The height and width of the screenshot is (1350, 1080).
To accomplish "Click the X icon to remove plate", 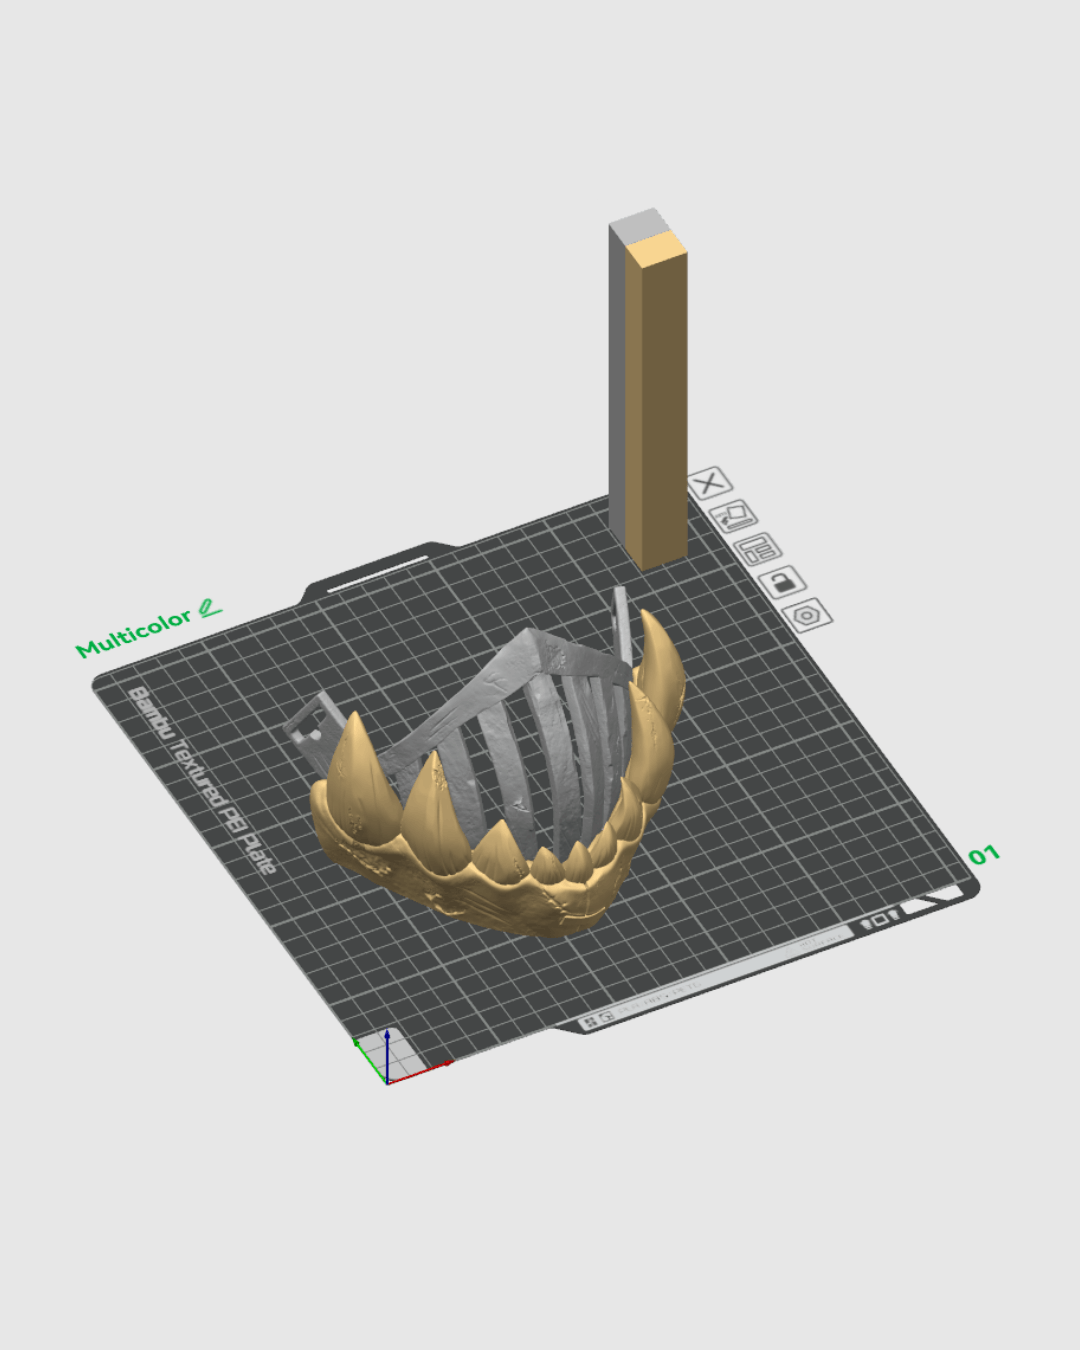I will [x=709, y=484].
